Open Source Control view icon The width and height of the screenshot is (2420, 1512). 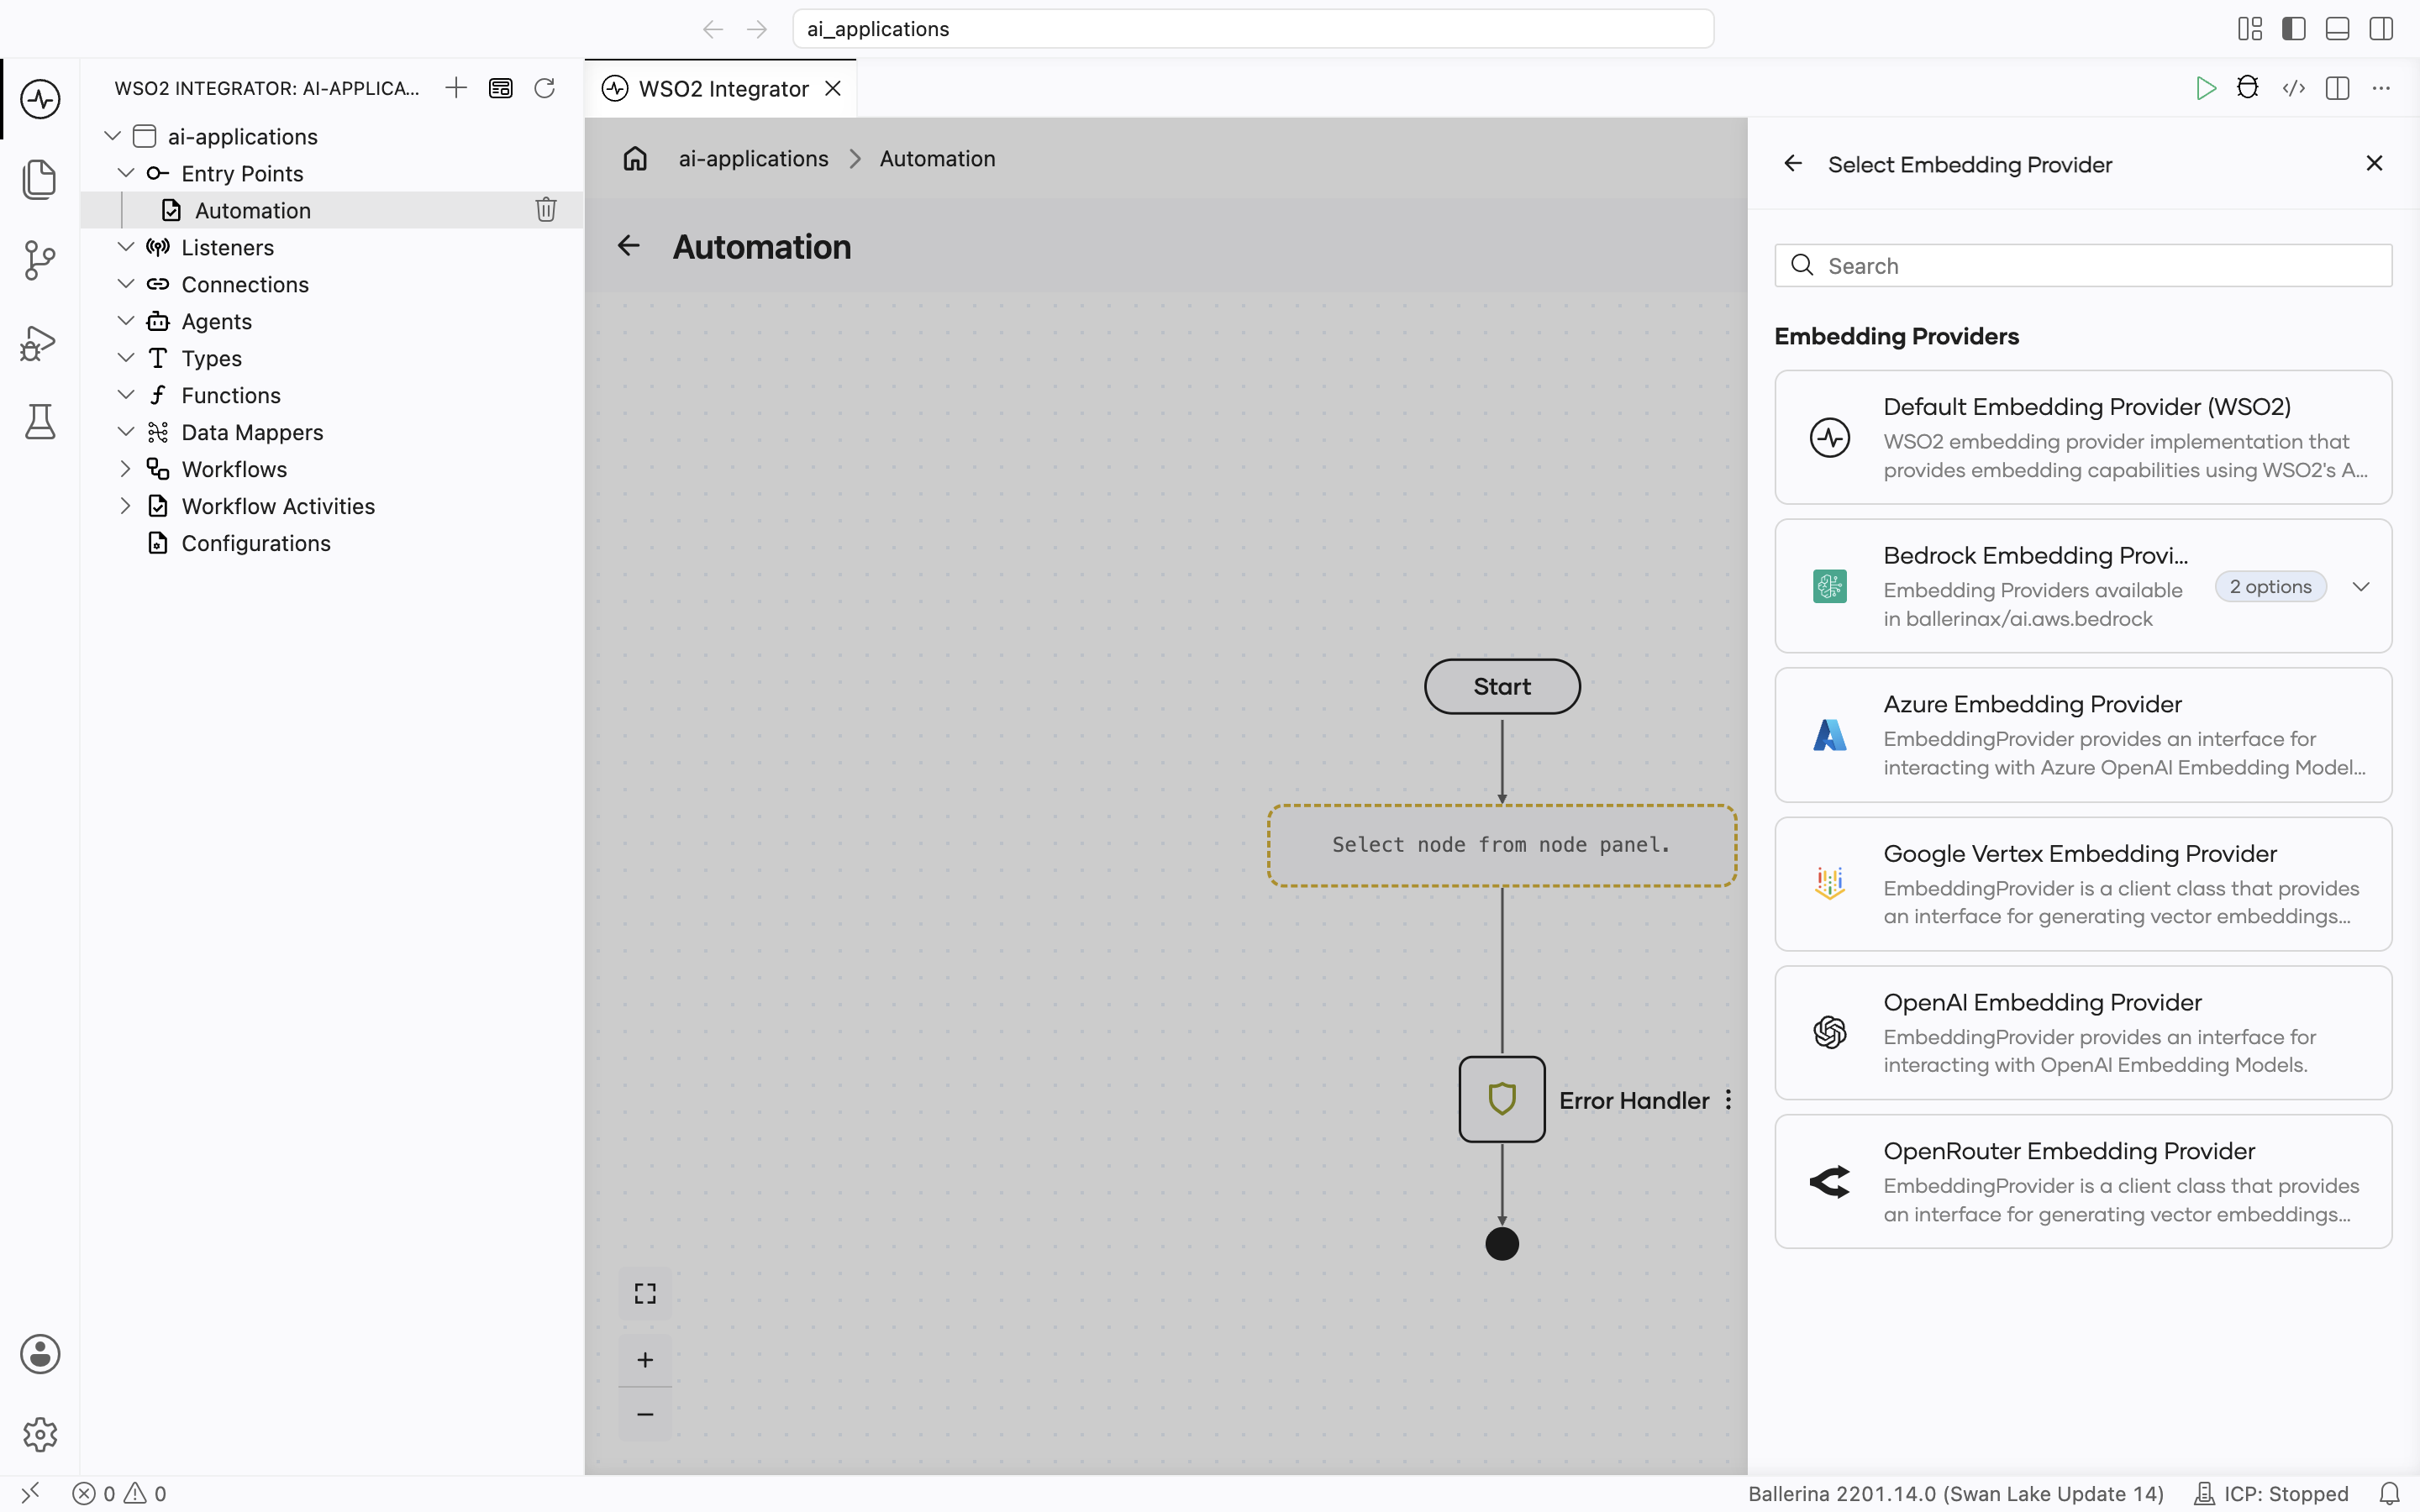[x=40, y=260]
